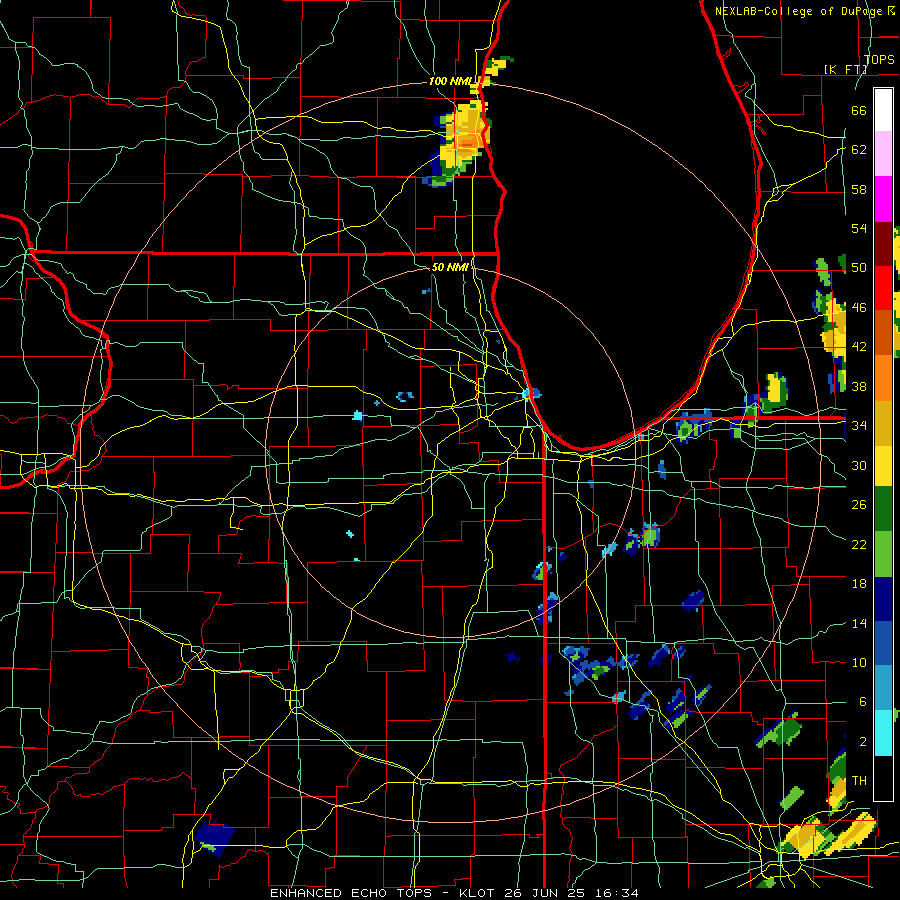
Task: Pick the bright red legend swatch near 46
Action: coord(883,288)
